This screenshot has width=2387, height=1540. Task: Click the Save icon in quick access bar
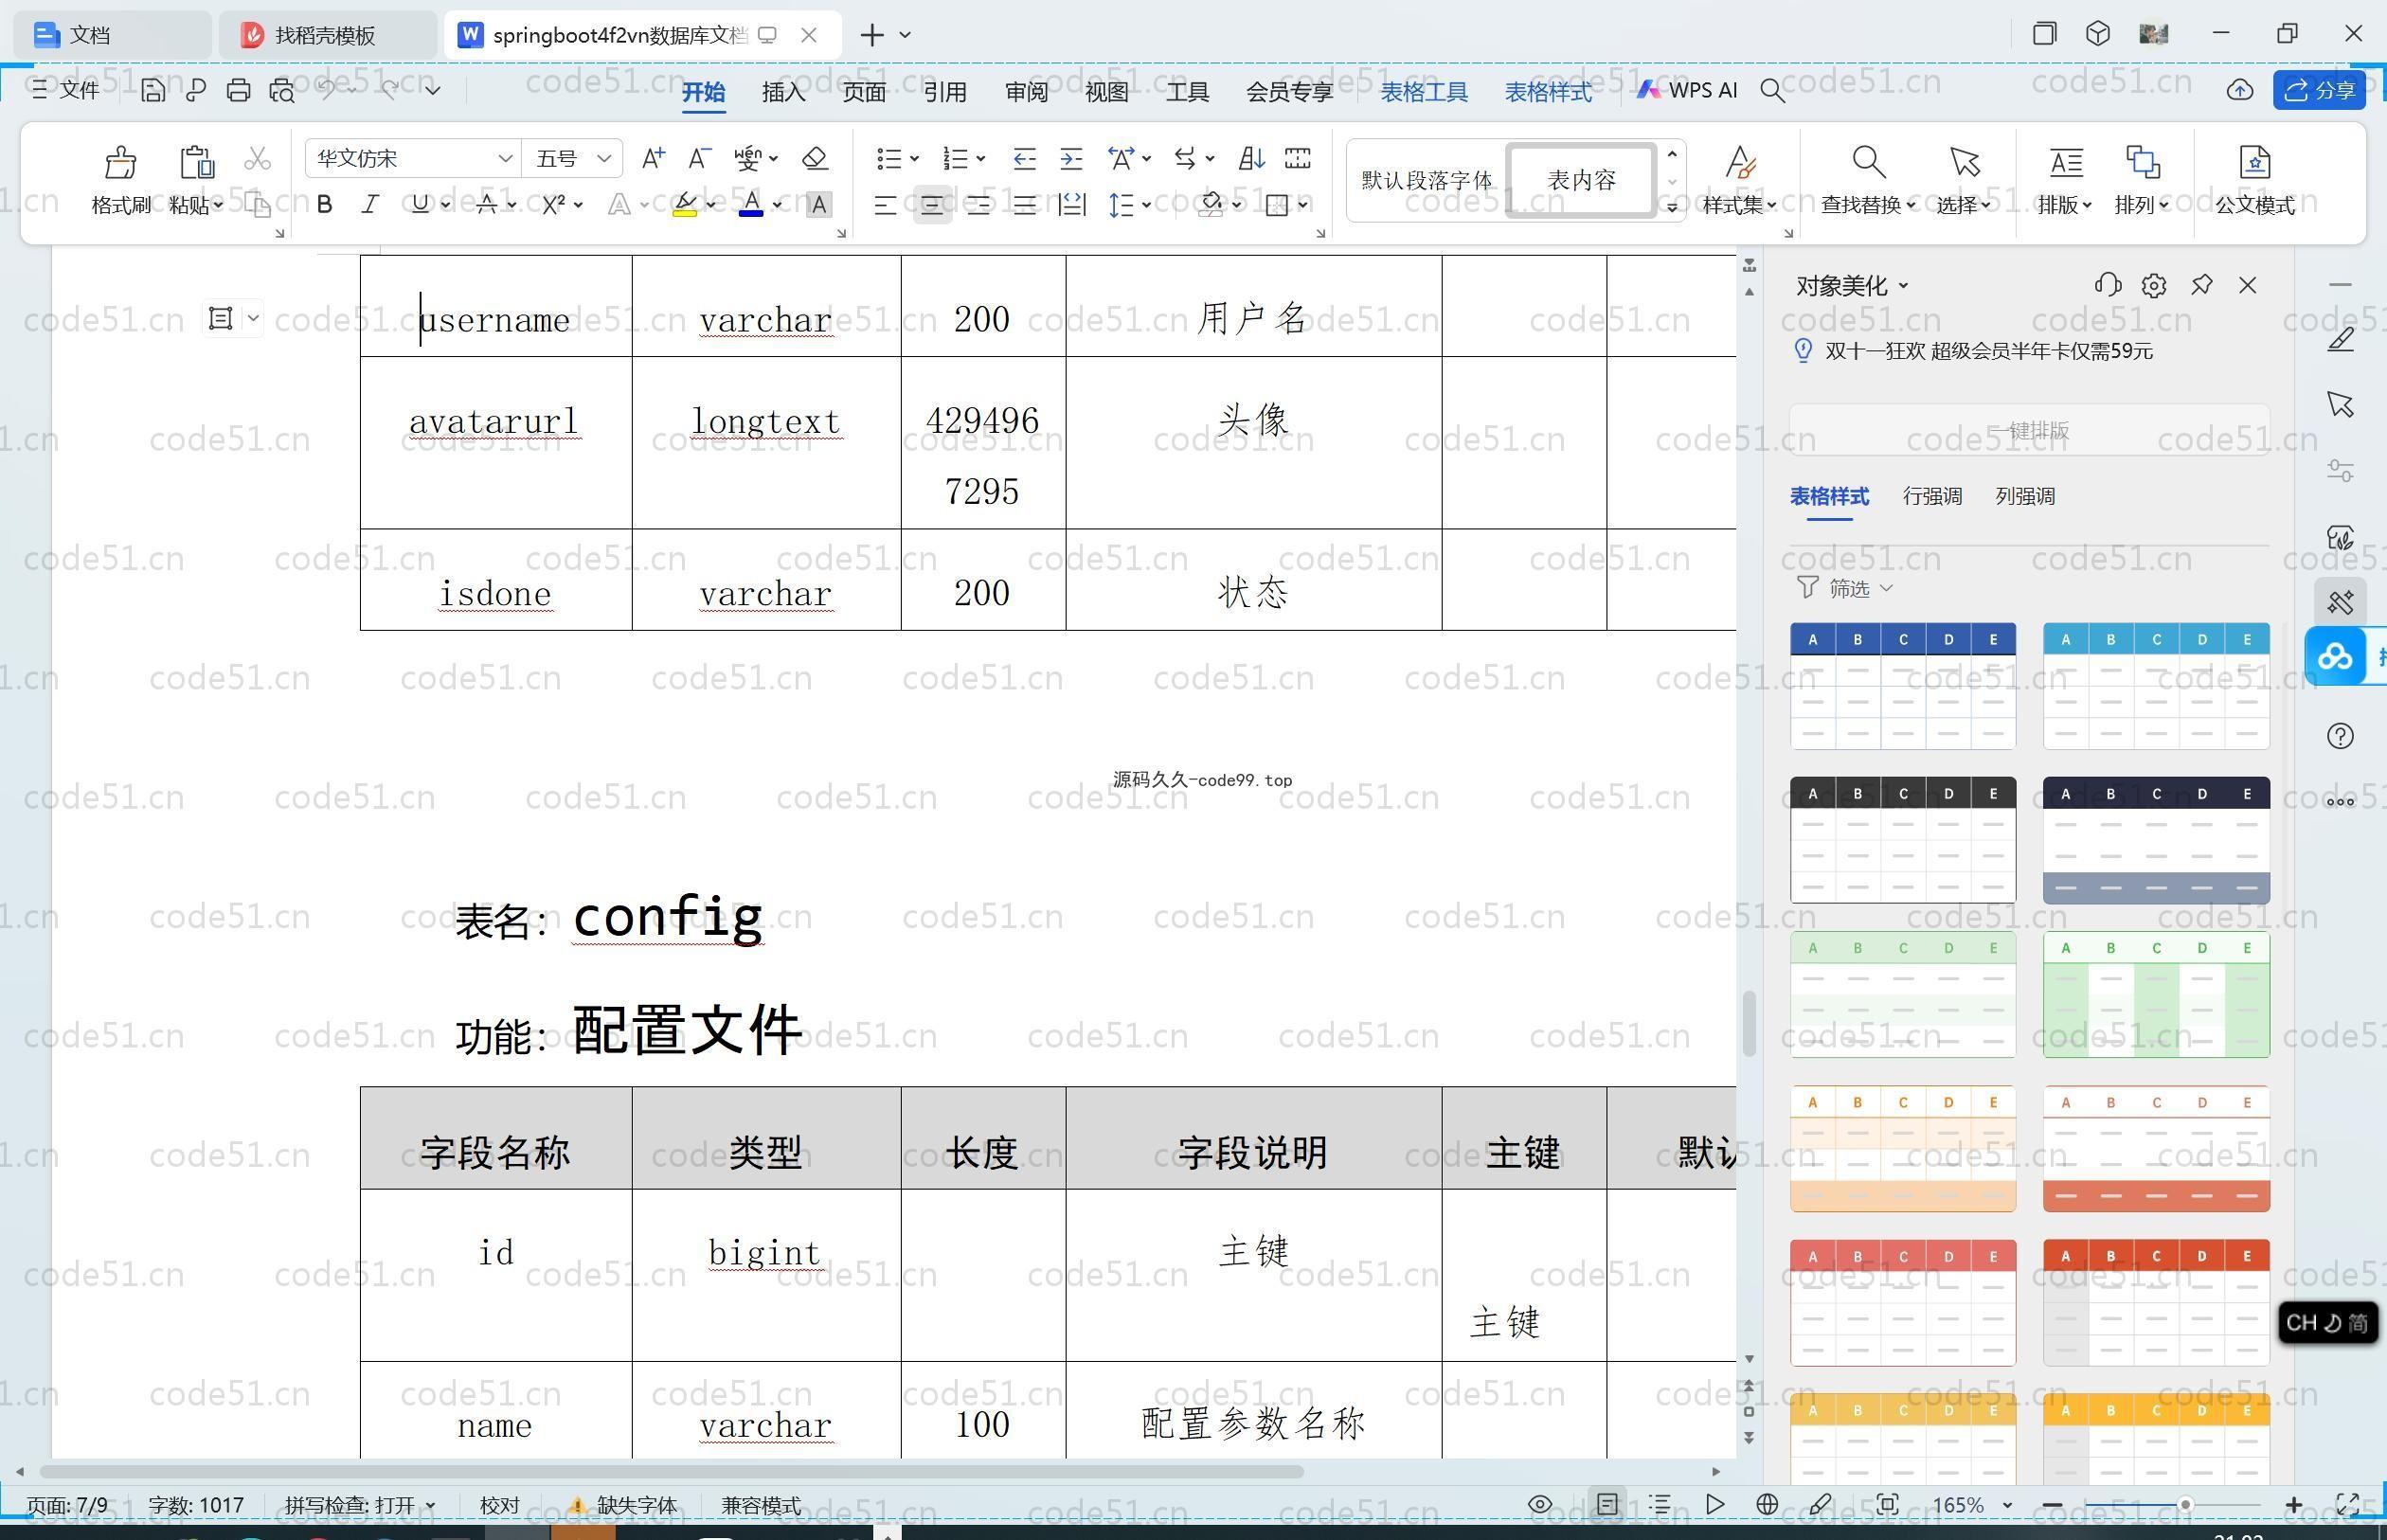(x=152, y=90)
